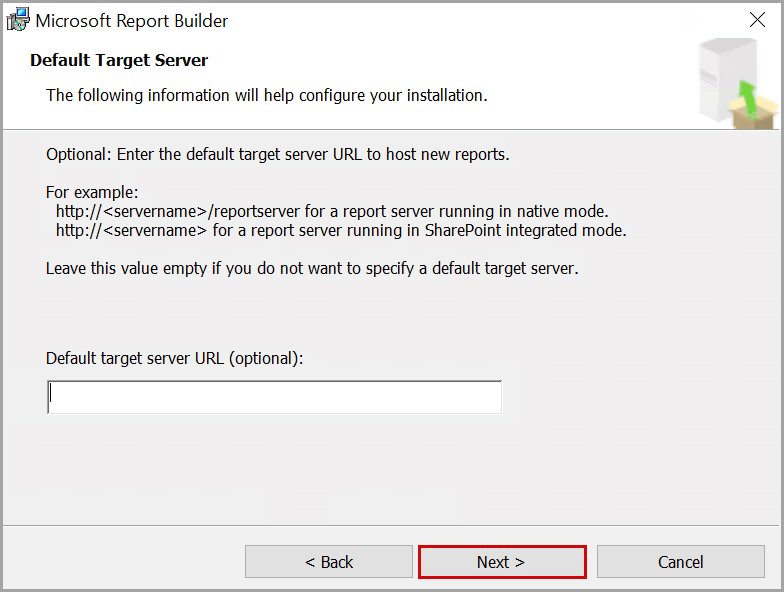The height and width of the screenshot is (592, 784).
Task: Close the Microsoft Report Builder window
Action: coord(757,20)
